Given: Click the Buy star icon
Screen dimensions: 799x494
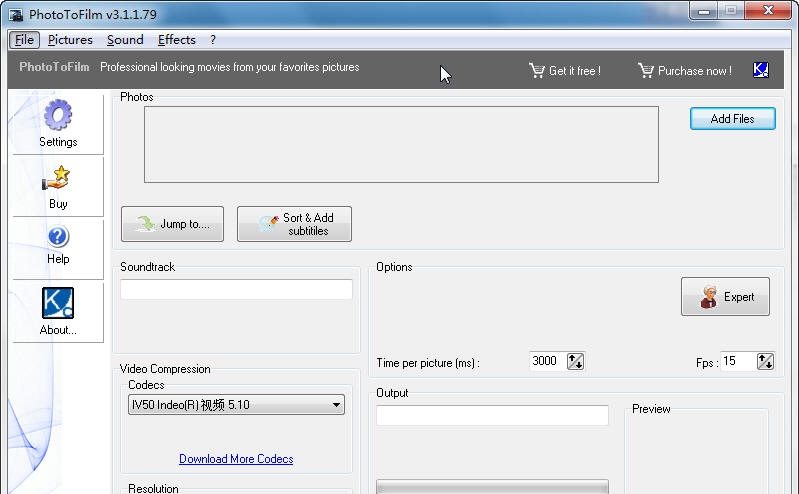Looking at the screenshot, I should coord(56,178).
